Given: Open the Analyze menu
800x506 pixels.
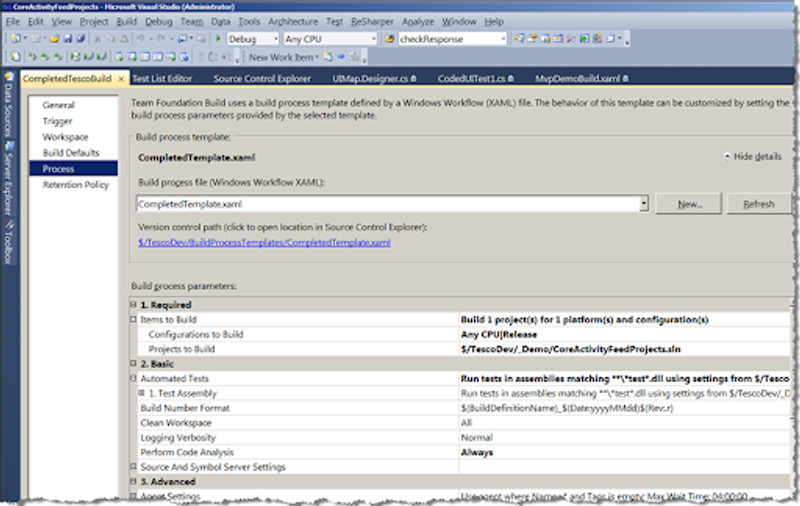Looking at the screenshot, I should 418,21.
